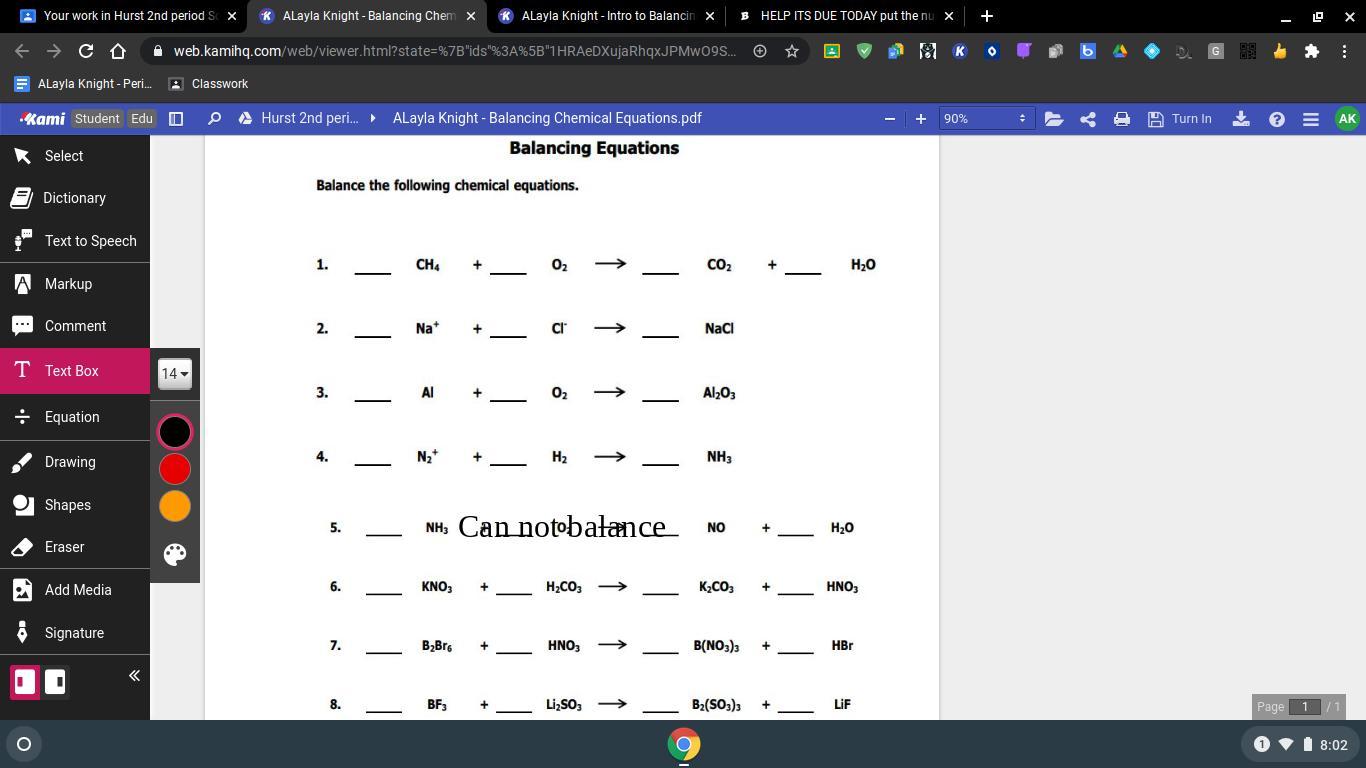This screenshot has width=1366, height=768.
Task: Click the Turn In button
Action: pyautogui.click(x=1180, y=119)
